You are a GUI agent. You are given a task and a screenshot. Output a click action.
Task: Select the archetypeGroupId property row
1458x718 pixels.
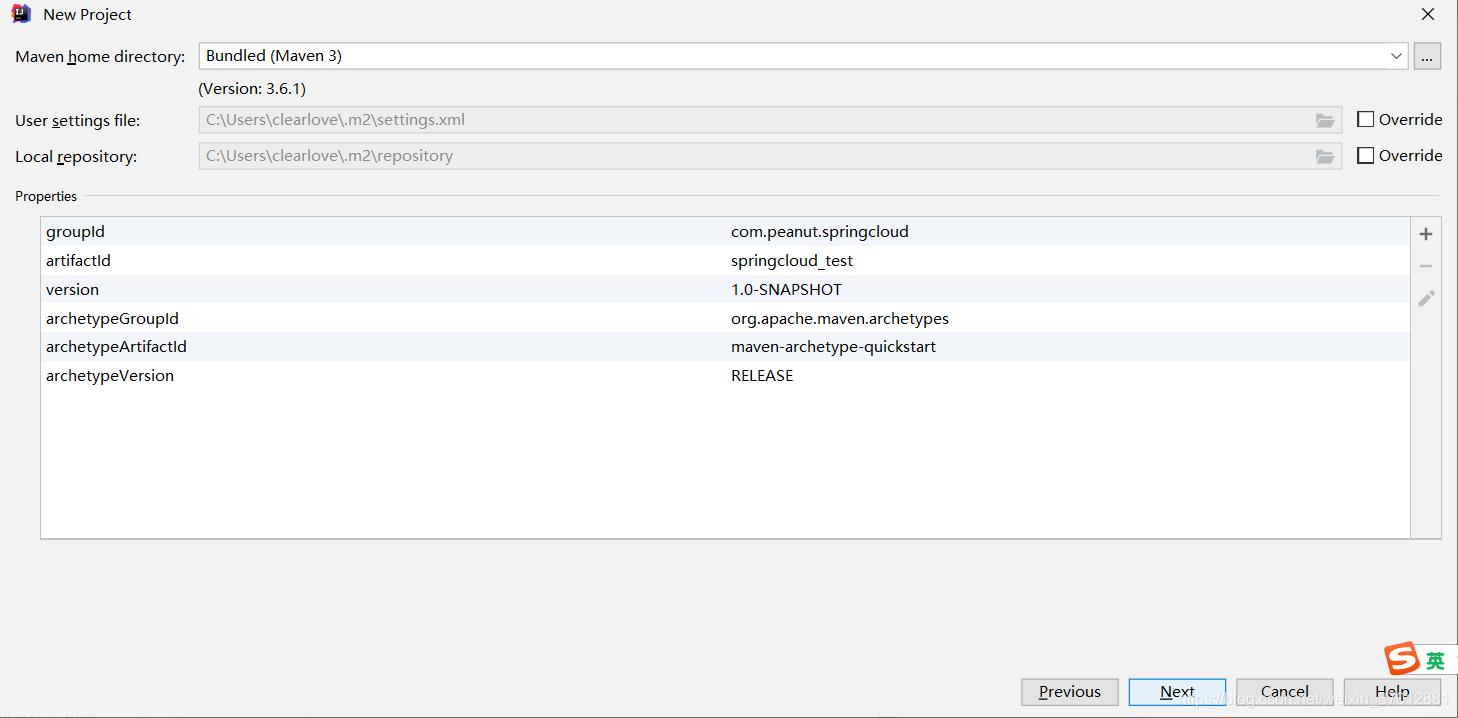pyautogui.click(x=725, y=318)
